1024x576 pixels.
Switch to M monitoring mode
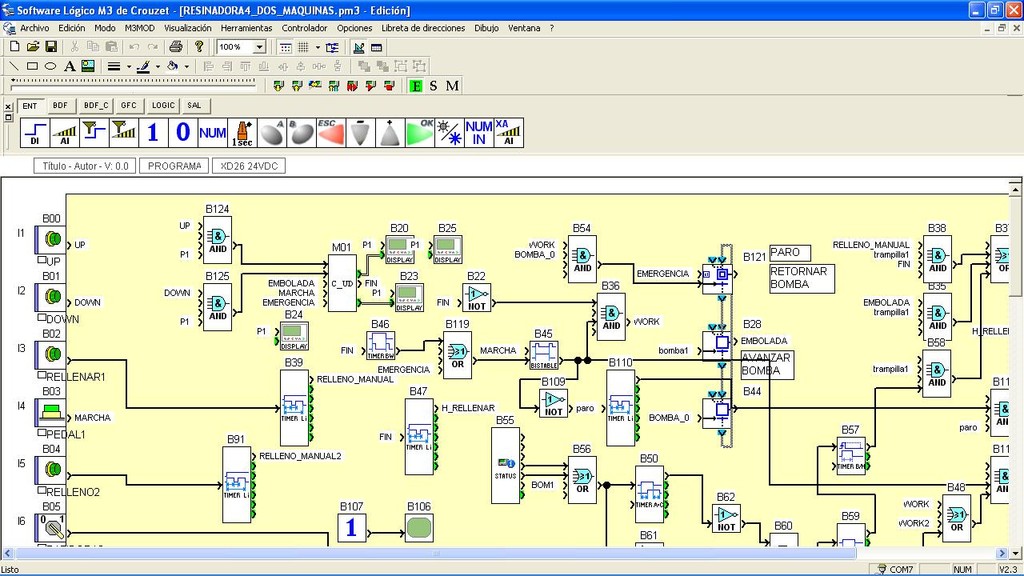[452, 86]
